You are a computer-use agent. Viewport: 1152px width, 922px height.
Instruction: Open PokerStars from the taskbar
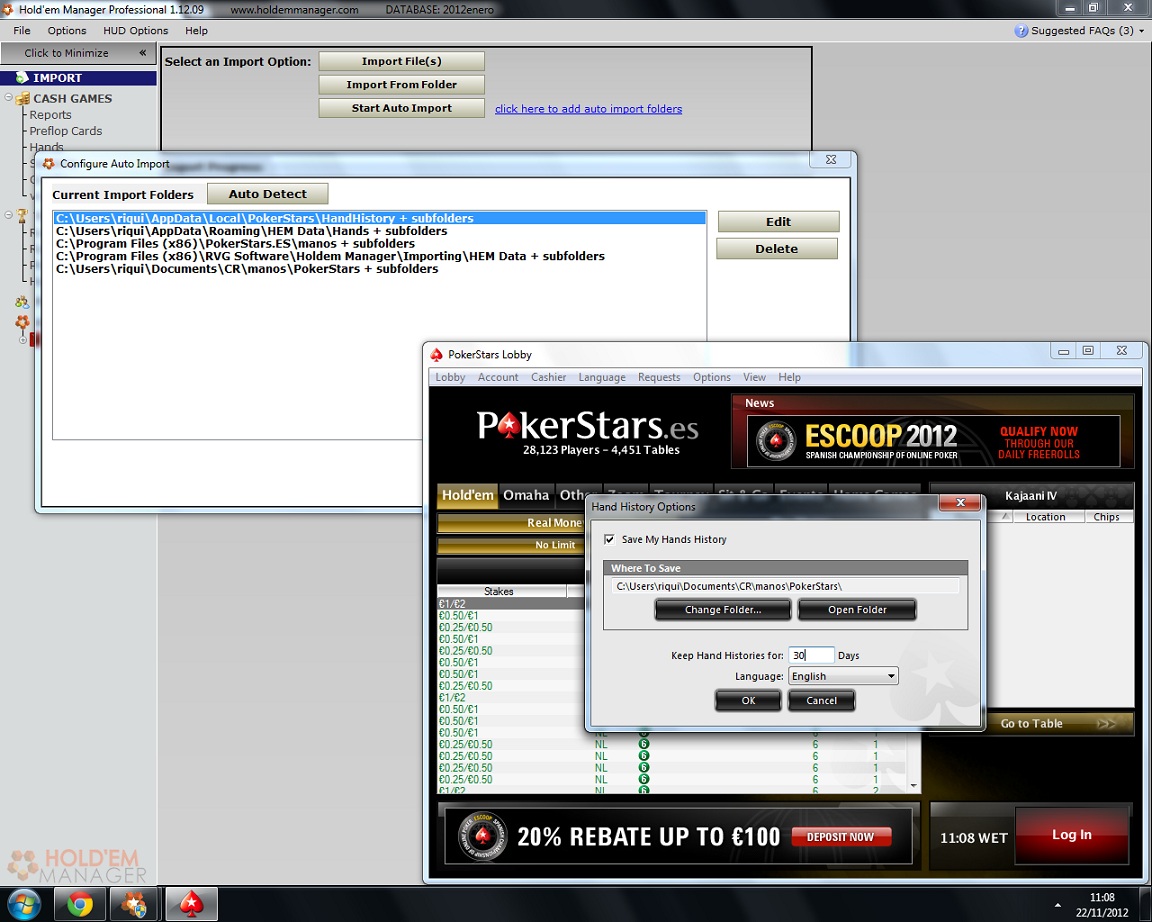pos(191,904)
